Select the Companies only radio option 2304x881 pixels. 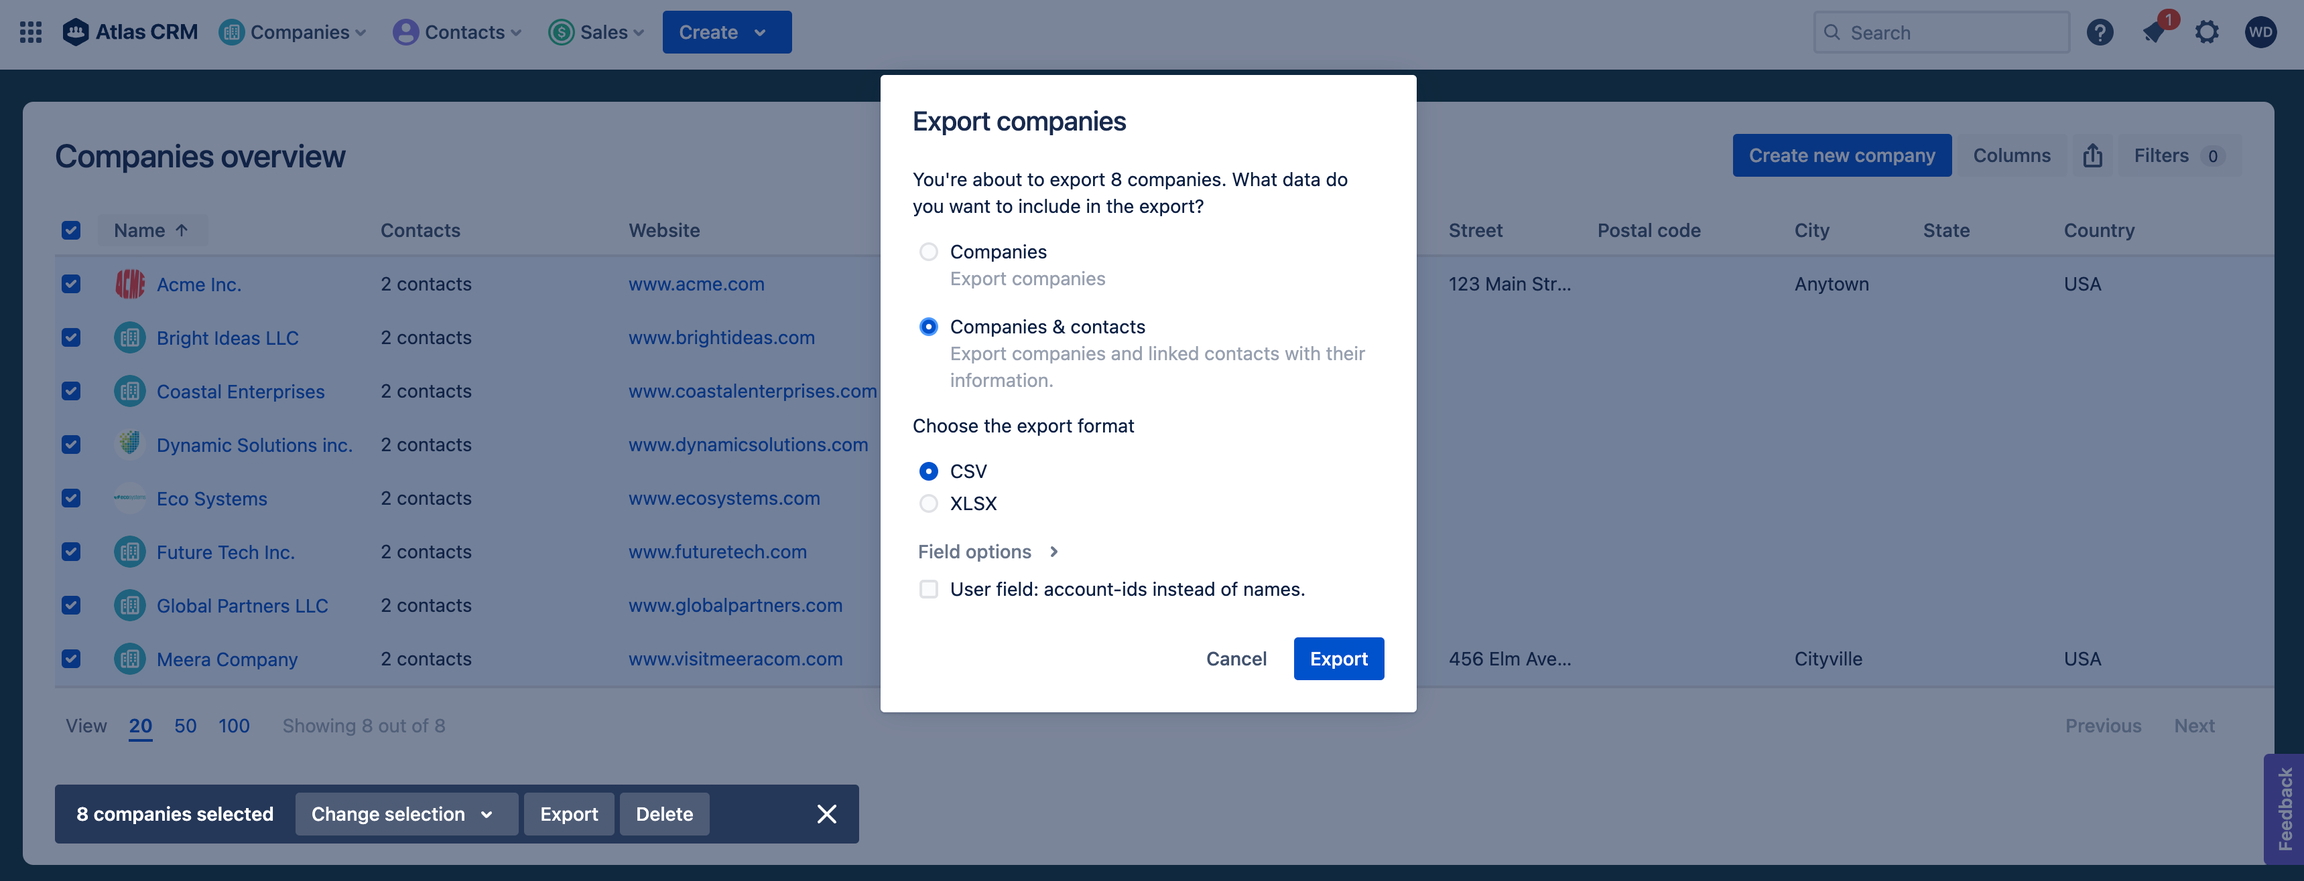coord(929,252)
